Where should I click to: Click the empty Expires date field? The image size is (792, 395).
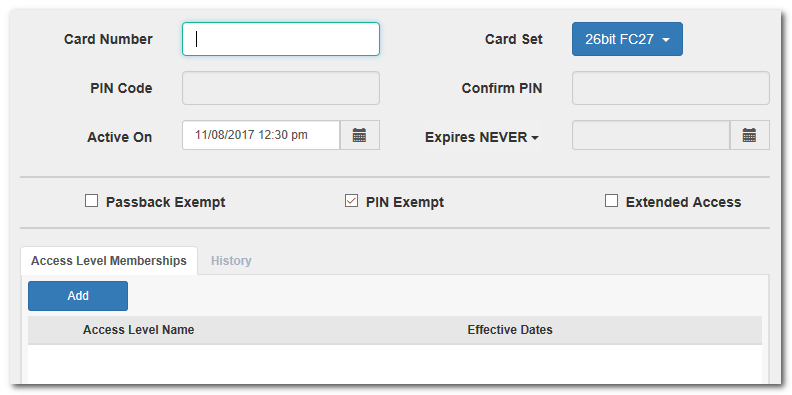tap(651, 135)
